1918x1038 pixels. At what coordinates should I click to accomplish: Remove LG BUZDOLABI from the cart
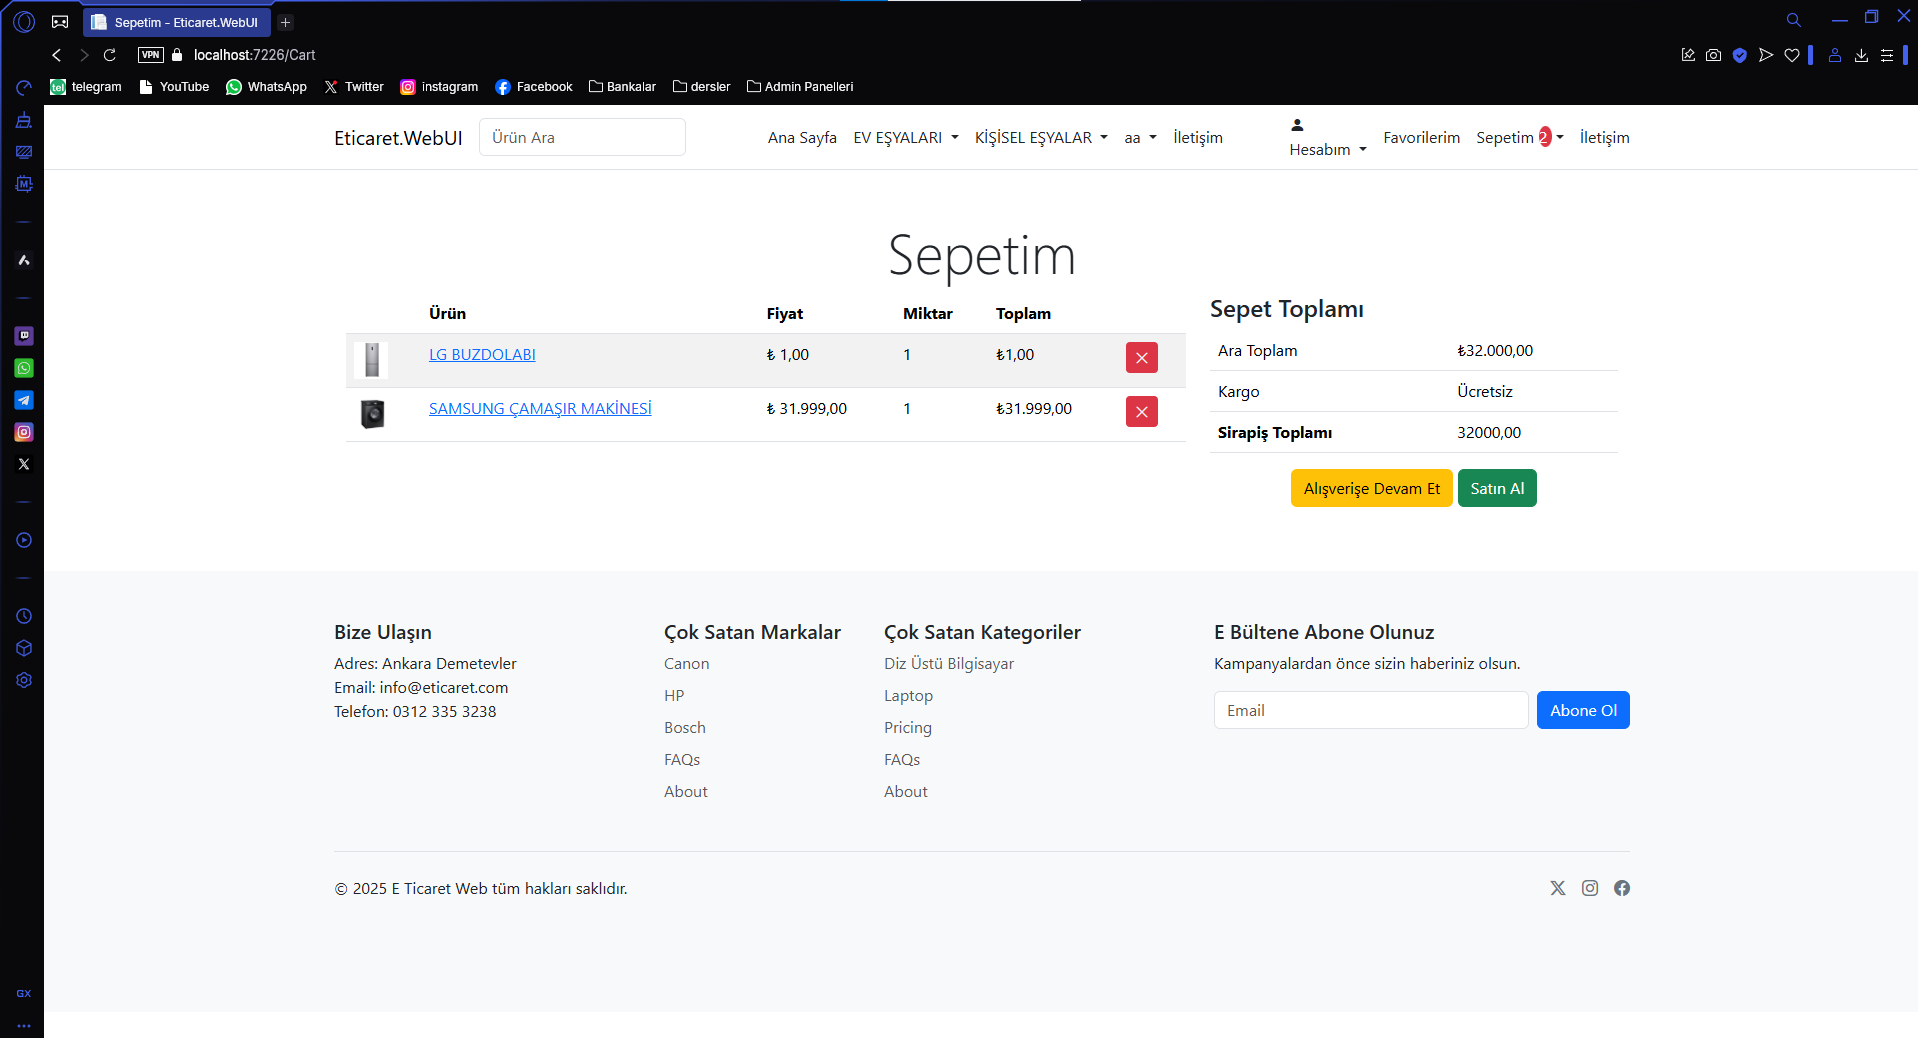pos(1141,358)
